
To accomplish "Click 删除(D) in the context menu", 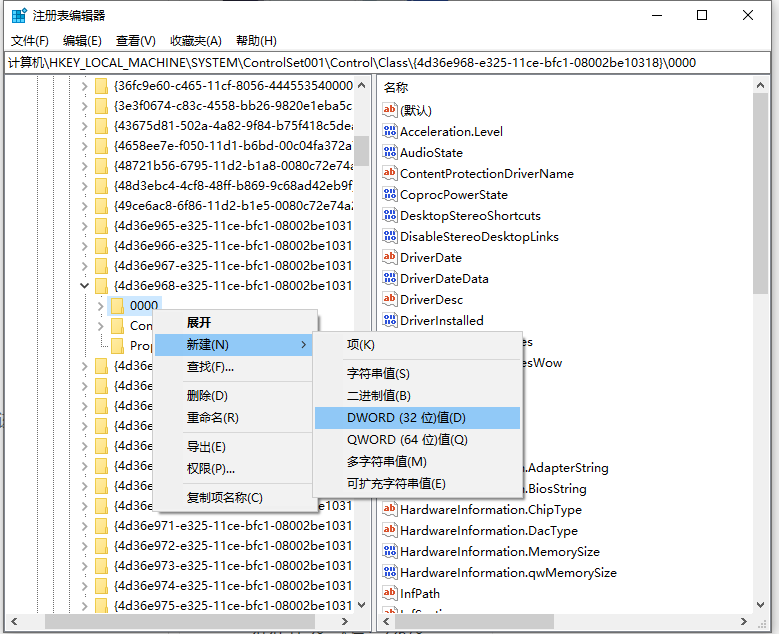I will pos(207,395).
